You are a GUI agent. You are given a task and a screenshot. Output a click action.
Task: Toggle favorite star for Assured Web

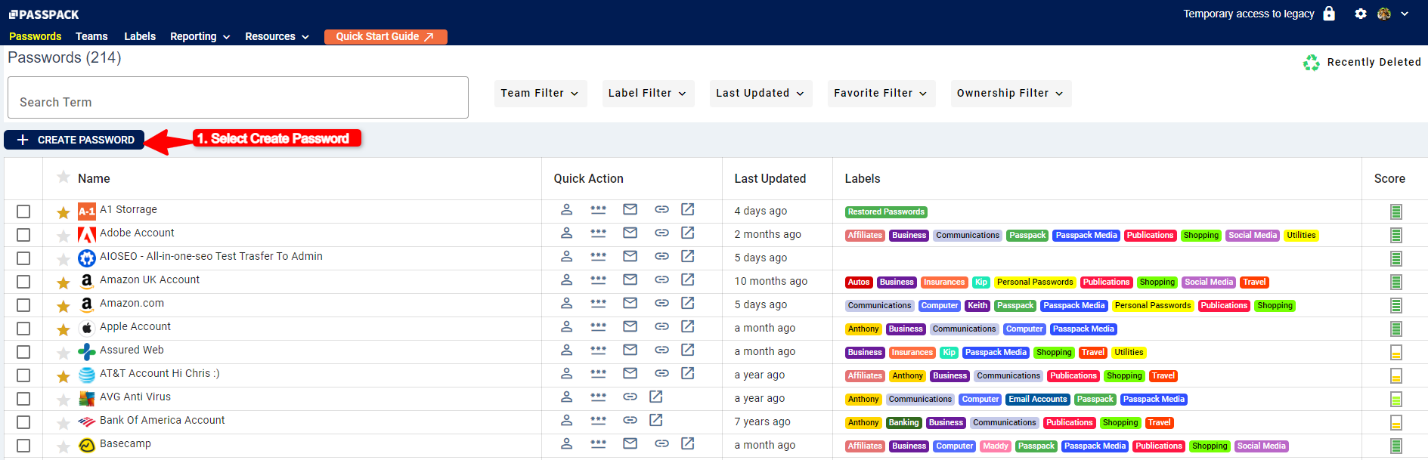[63, 353]
